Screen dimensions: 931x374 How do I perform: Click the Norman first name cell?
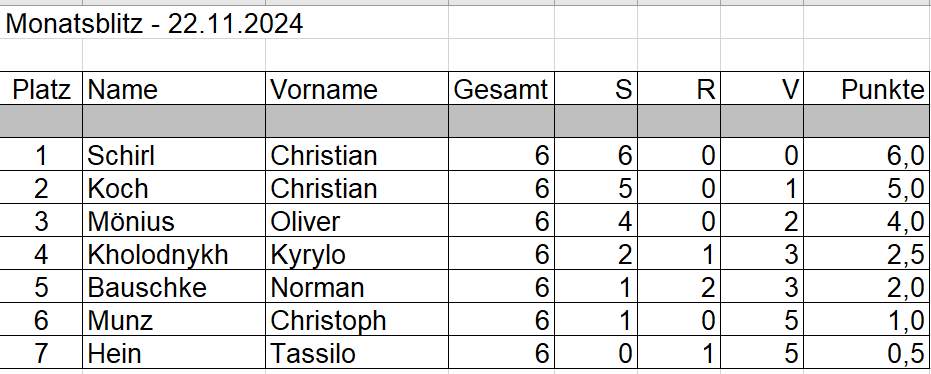(356, 287)
